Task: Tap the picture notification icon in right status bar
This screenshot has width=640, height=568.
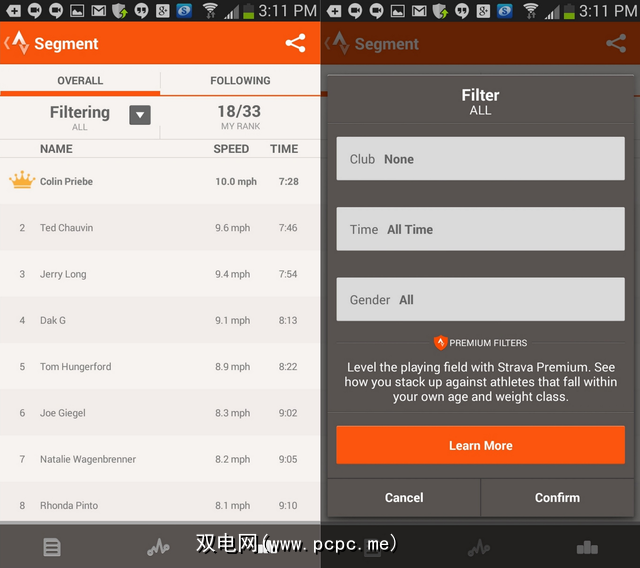Action: coord(397,11)
